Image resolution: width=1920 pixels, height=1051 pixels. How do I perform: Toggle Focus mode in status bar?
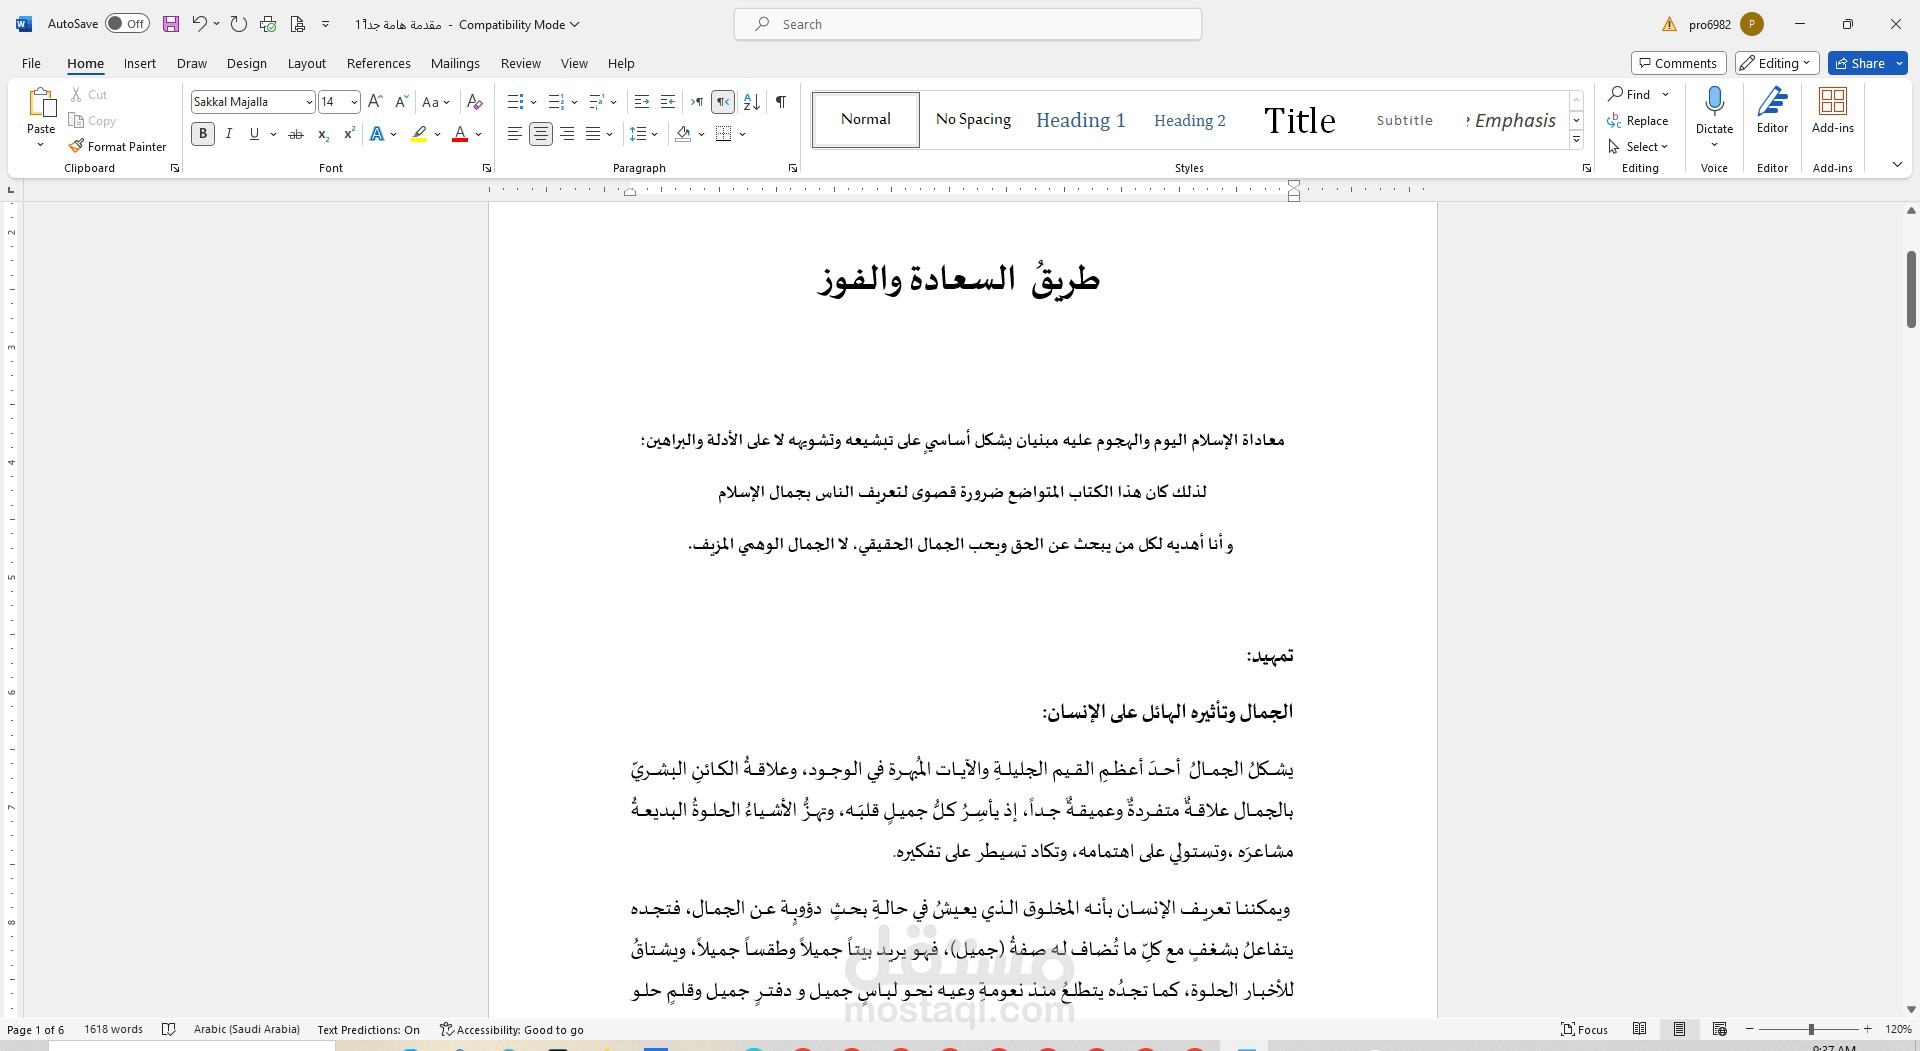tap(1584, 1029)
